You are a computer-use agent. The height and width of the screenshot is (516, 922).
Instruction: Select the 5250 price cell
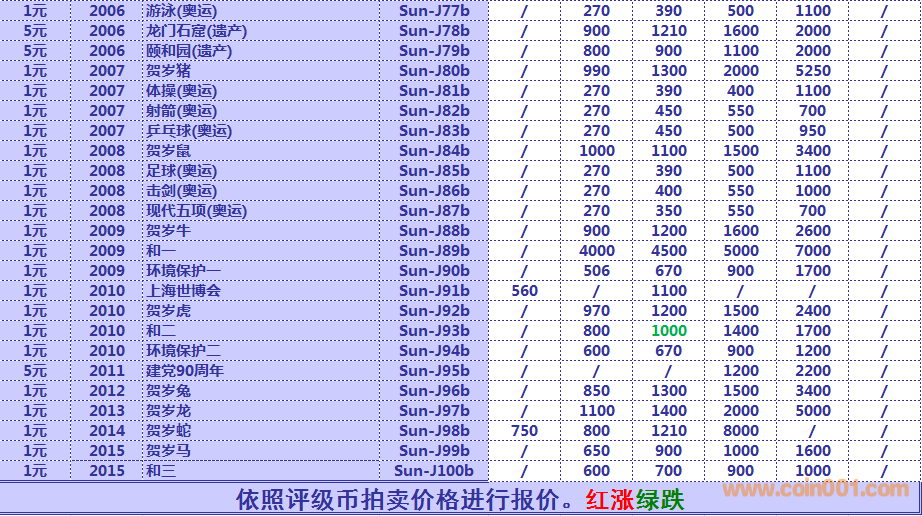point(812,71)
